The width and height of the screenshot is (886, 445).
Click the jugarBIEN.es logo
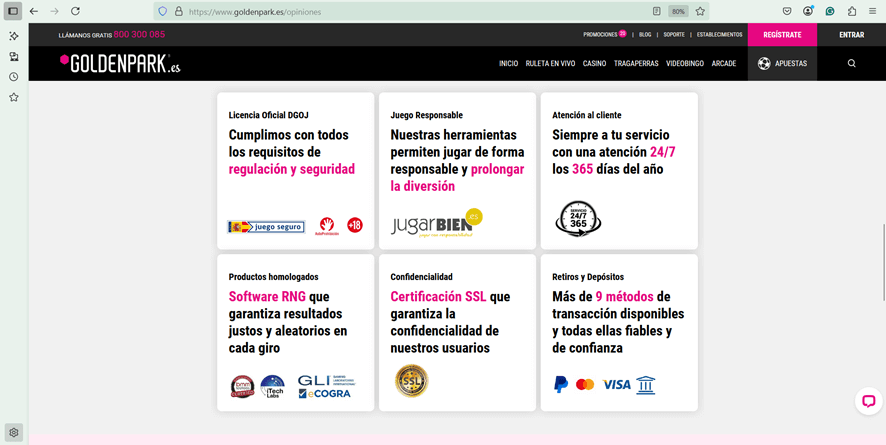(x=437, y=224)
